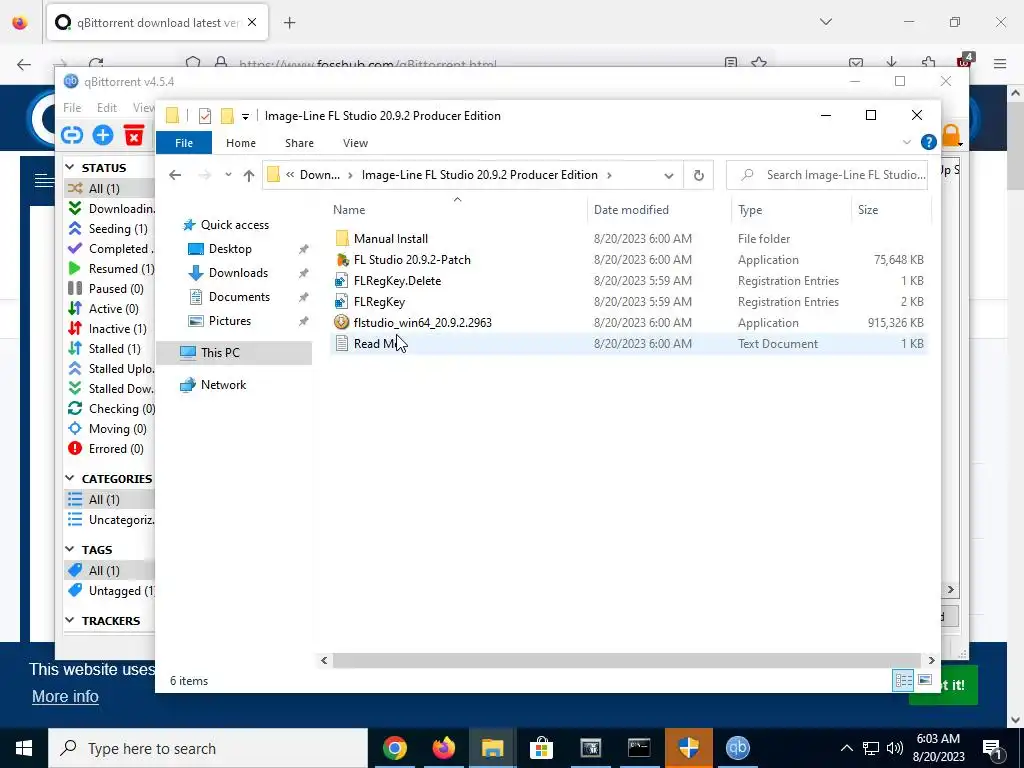Click the Windows taskbar search box
The height and width of the screenshot is (768, 1024).
pyautogui.click(x=208, y=748)
